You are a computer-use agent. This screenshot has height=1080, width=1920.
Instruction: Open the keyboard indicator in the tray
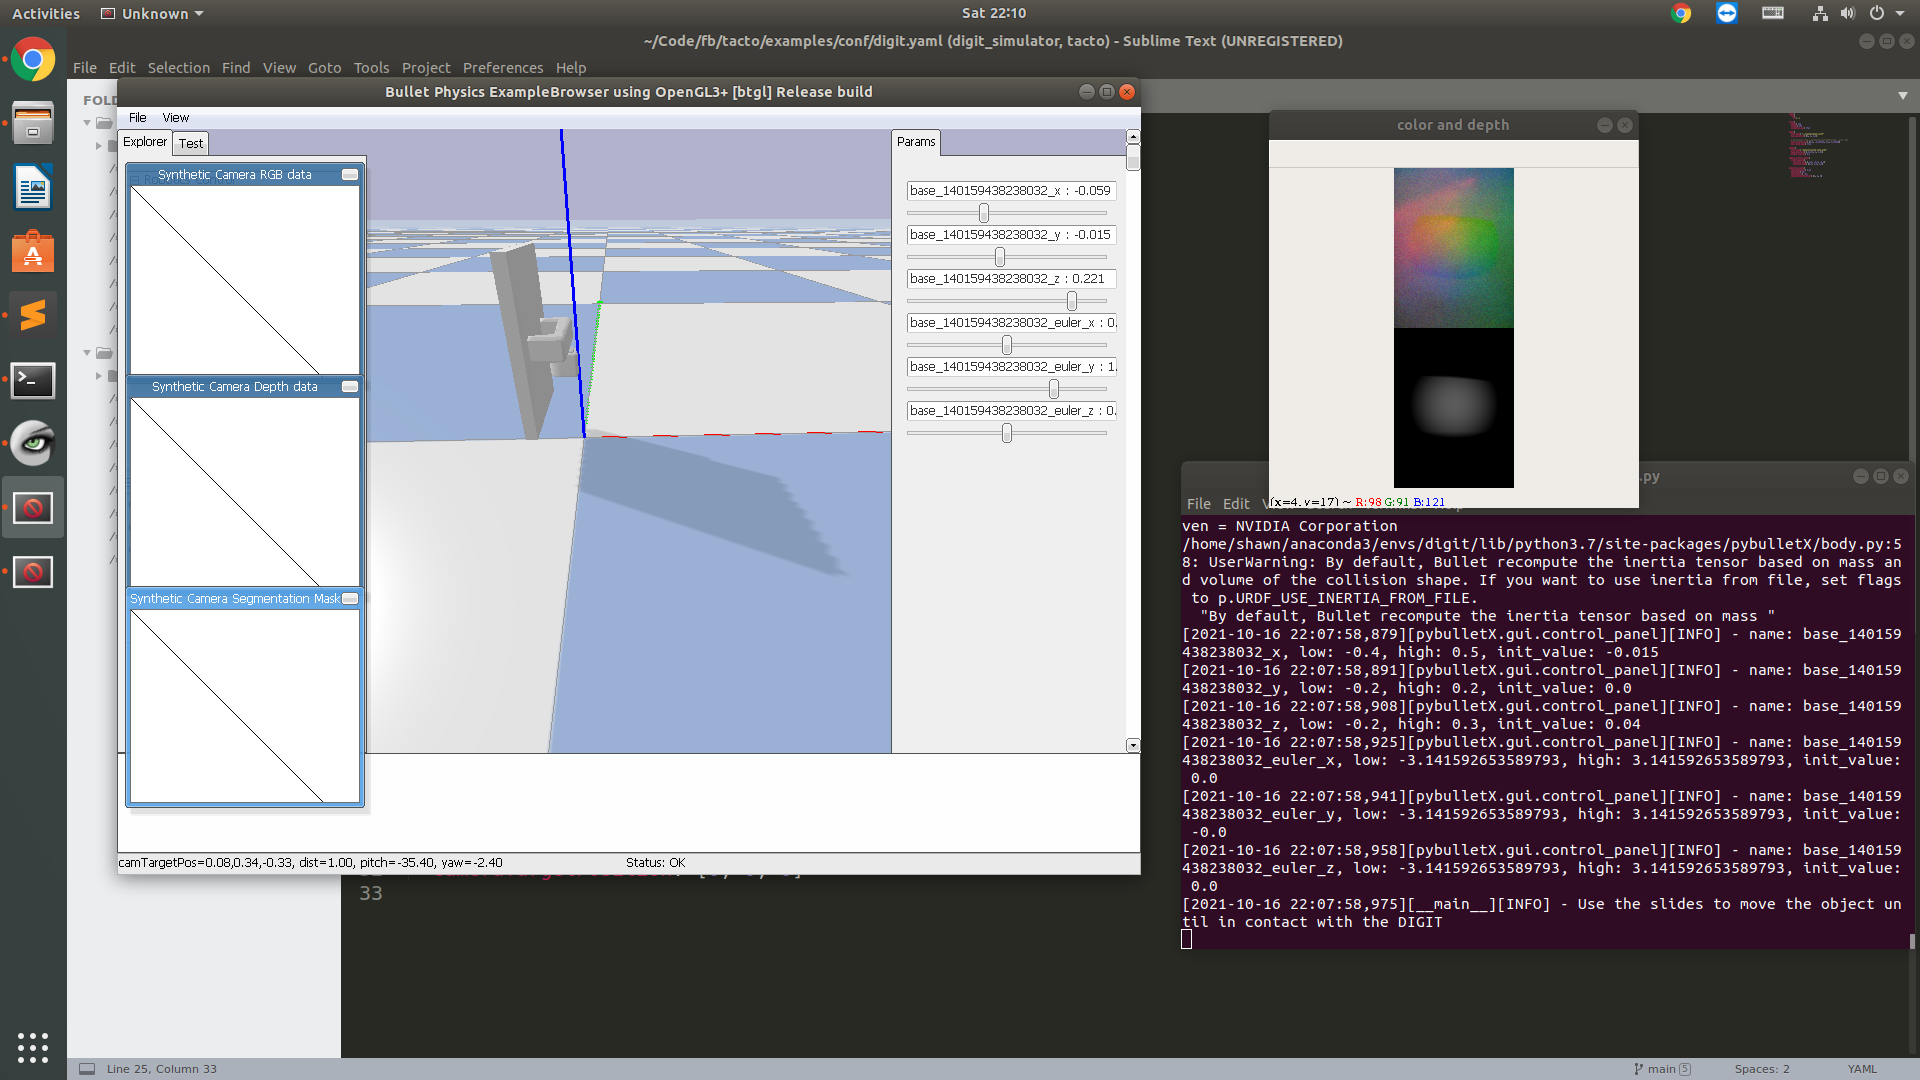pos(1772,13)
